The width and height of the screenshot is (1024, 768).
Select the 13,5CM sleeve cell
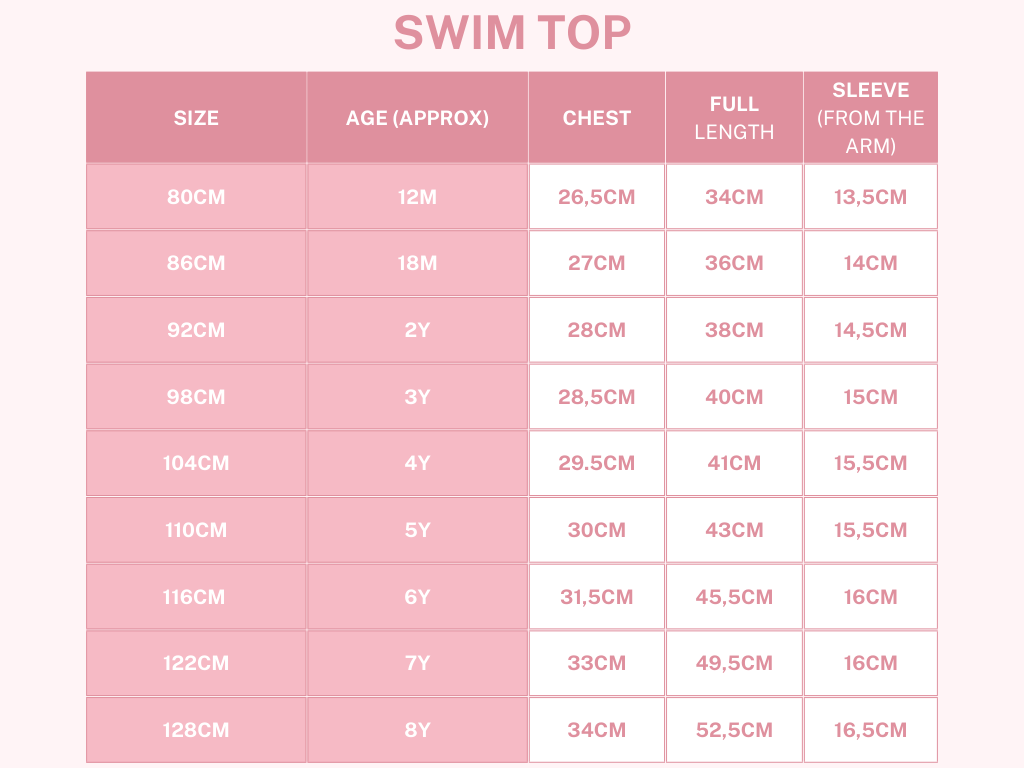pyautogui.click(x=870, y=197)
